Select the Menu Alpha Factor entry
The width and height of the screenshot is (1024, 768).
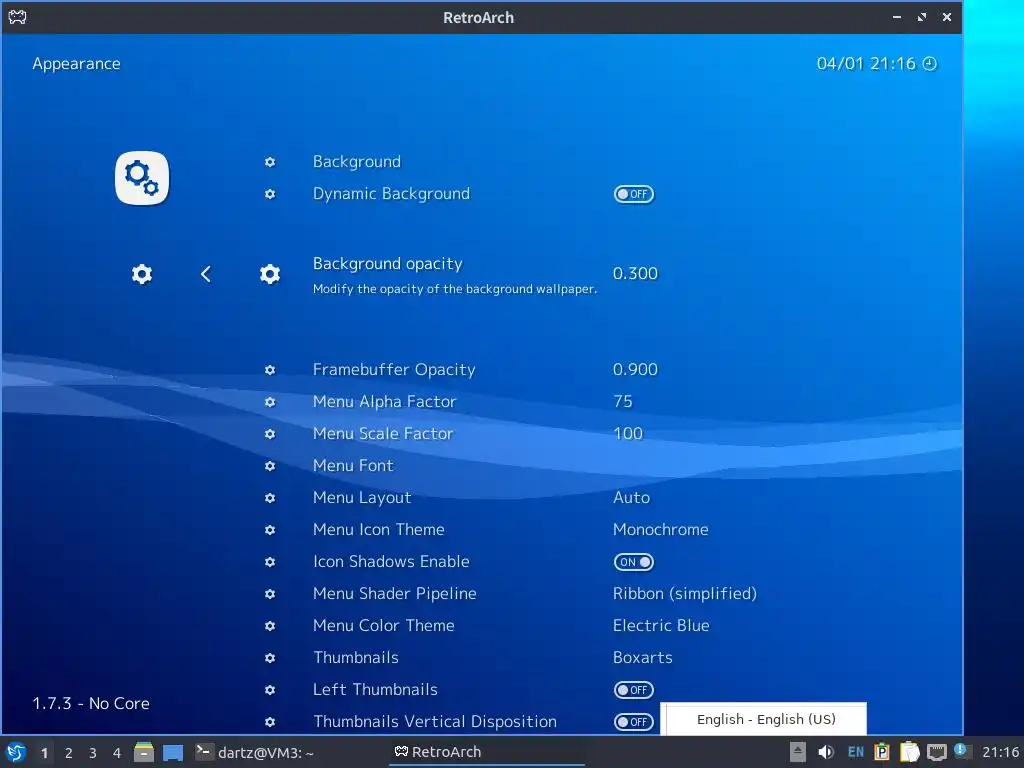click(x=384, y=402)
